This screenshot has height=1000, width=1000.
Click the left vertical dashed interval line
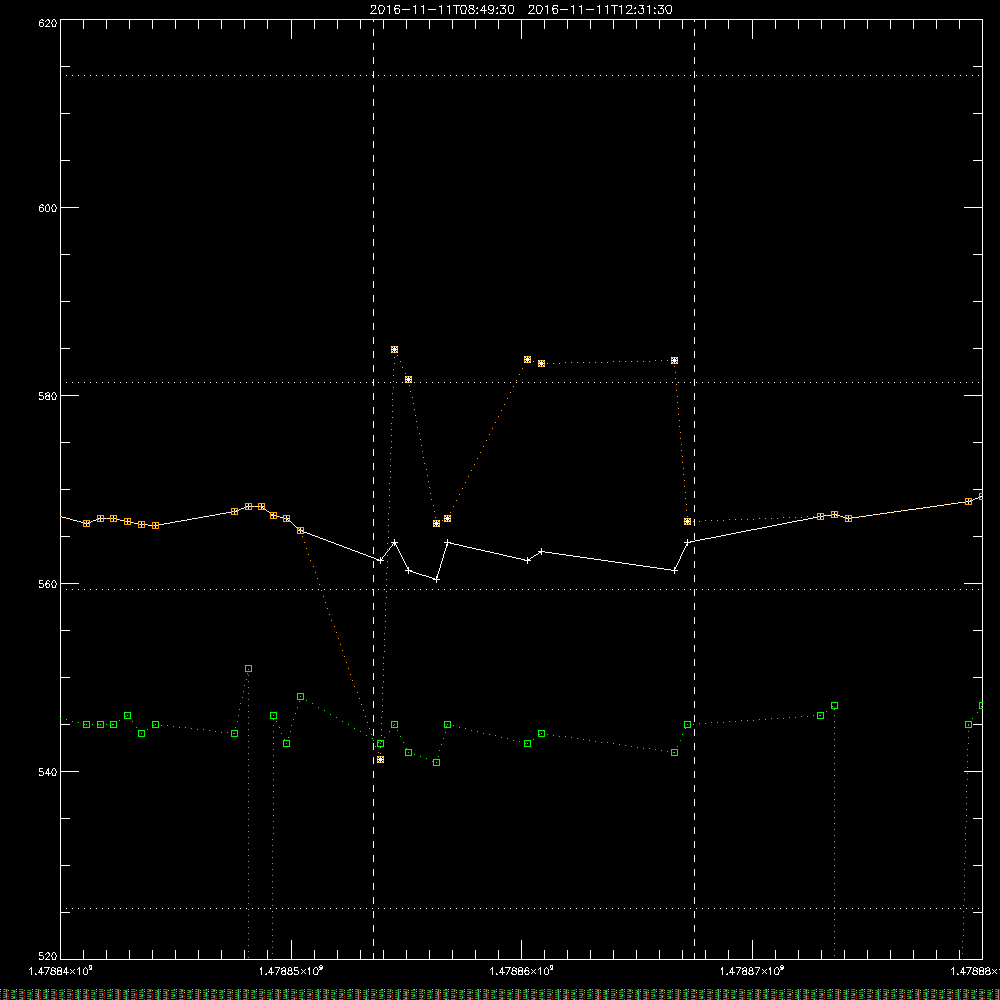click(x=374, y=488)
